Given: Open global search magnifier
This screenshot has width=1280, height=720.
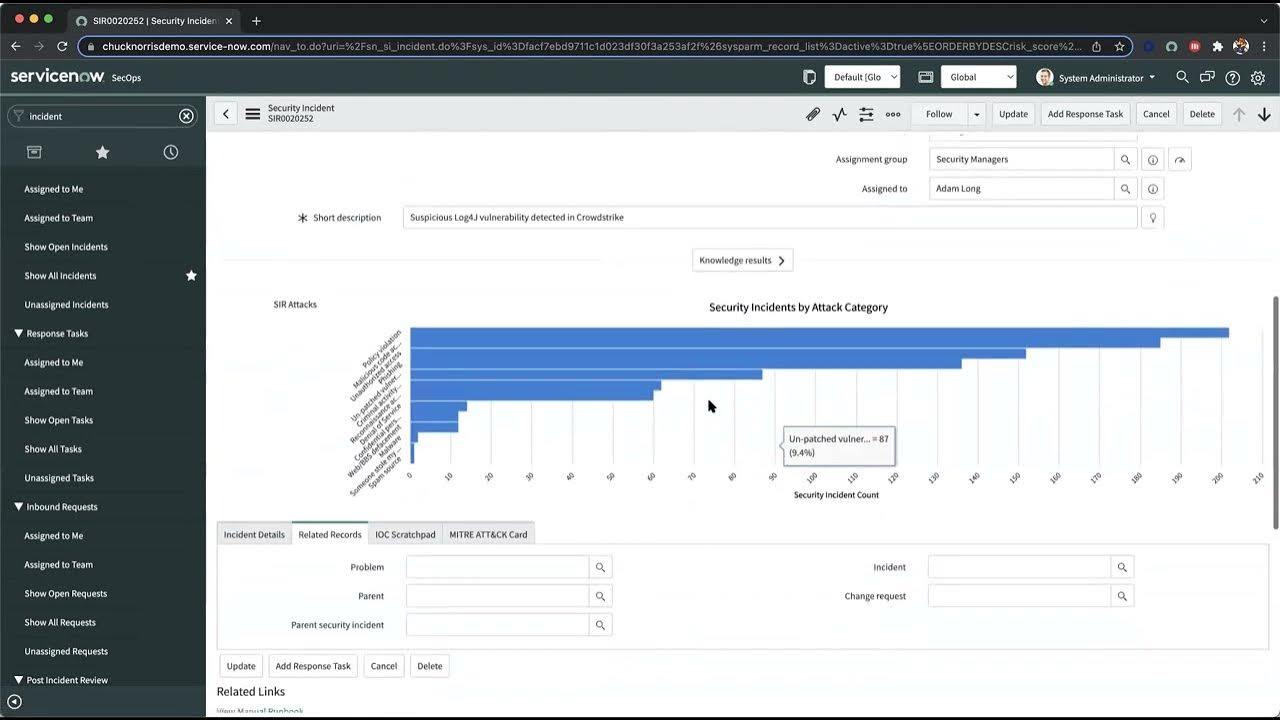Looking at the screenshot, I should point(1182,77).
